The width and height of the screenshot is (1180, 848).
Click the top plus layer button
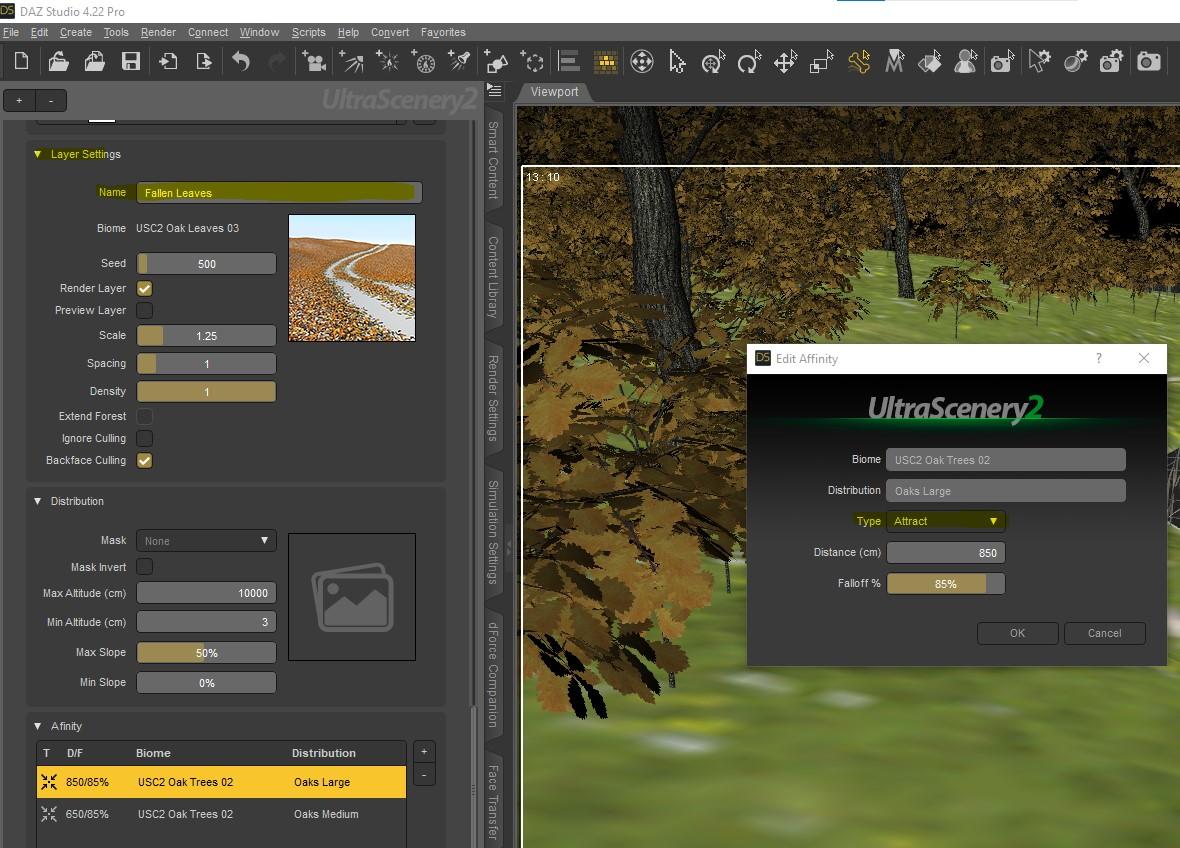20,100
